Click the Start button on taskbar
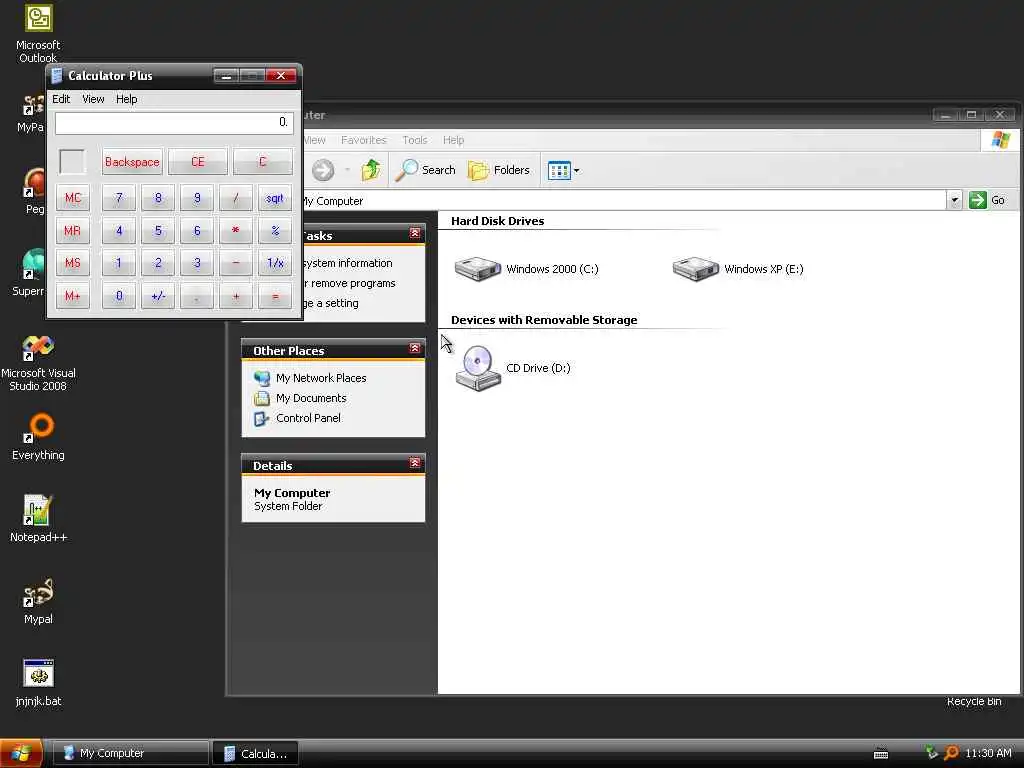The image size is (1024, 768). pyautogui.click(x=22, y=753)
